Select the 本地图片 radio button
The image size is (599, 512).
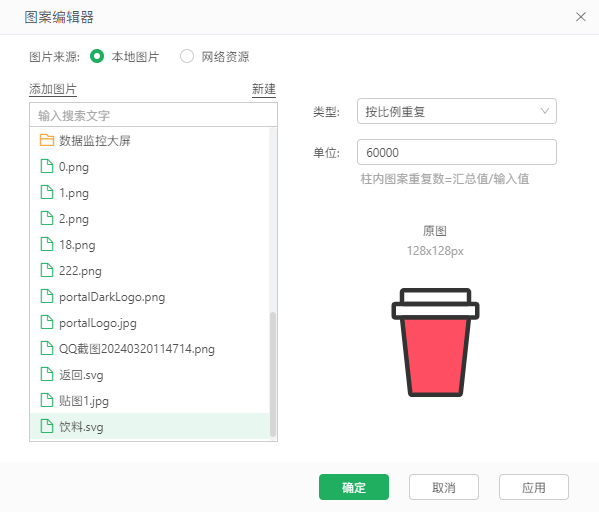[x=97, y=57]
